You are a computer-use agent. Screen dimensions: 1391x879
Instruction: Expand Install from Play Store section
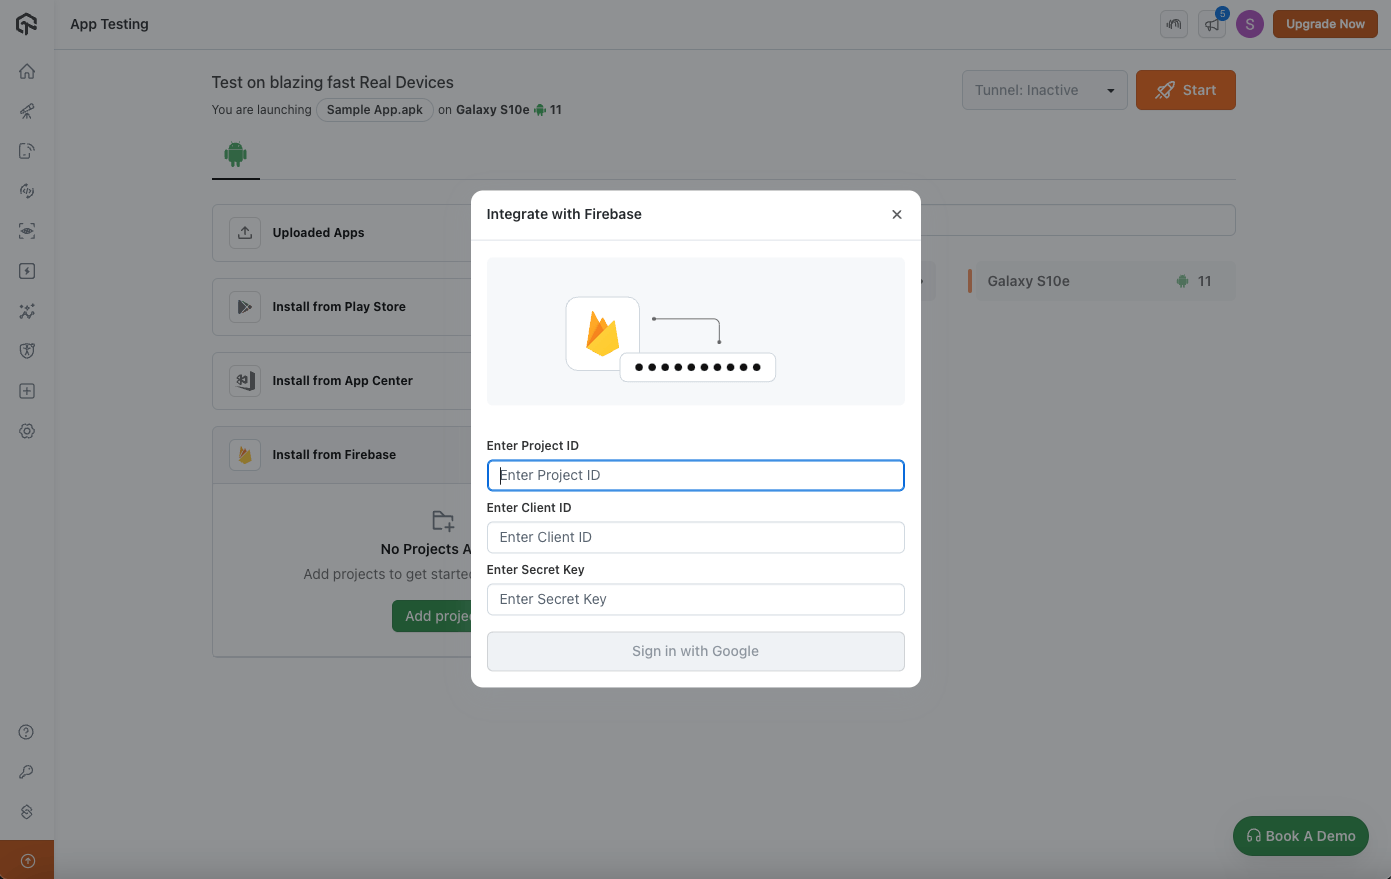tap(339, 307)
